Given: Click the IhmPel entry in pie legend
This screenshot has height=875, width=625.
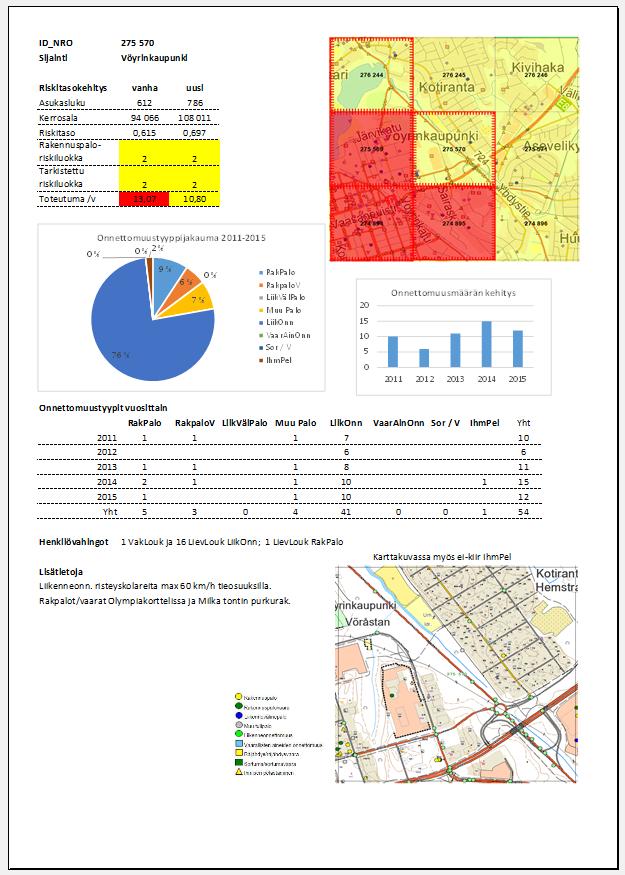Looking at the screenshot, I should point(275,360).
